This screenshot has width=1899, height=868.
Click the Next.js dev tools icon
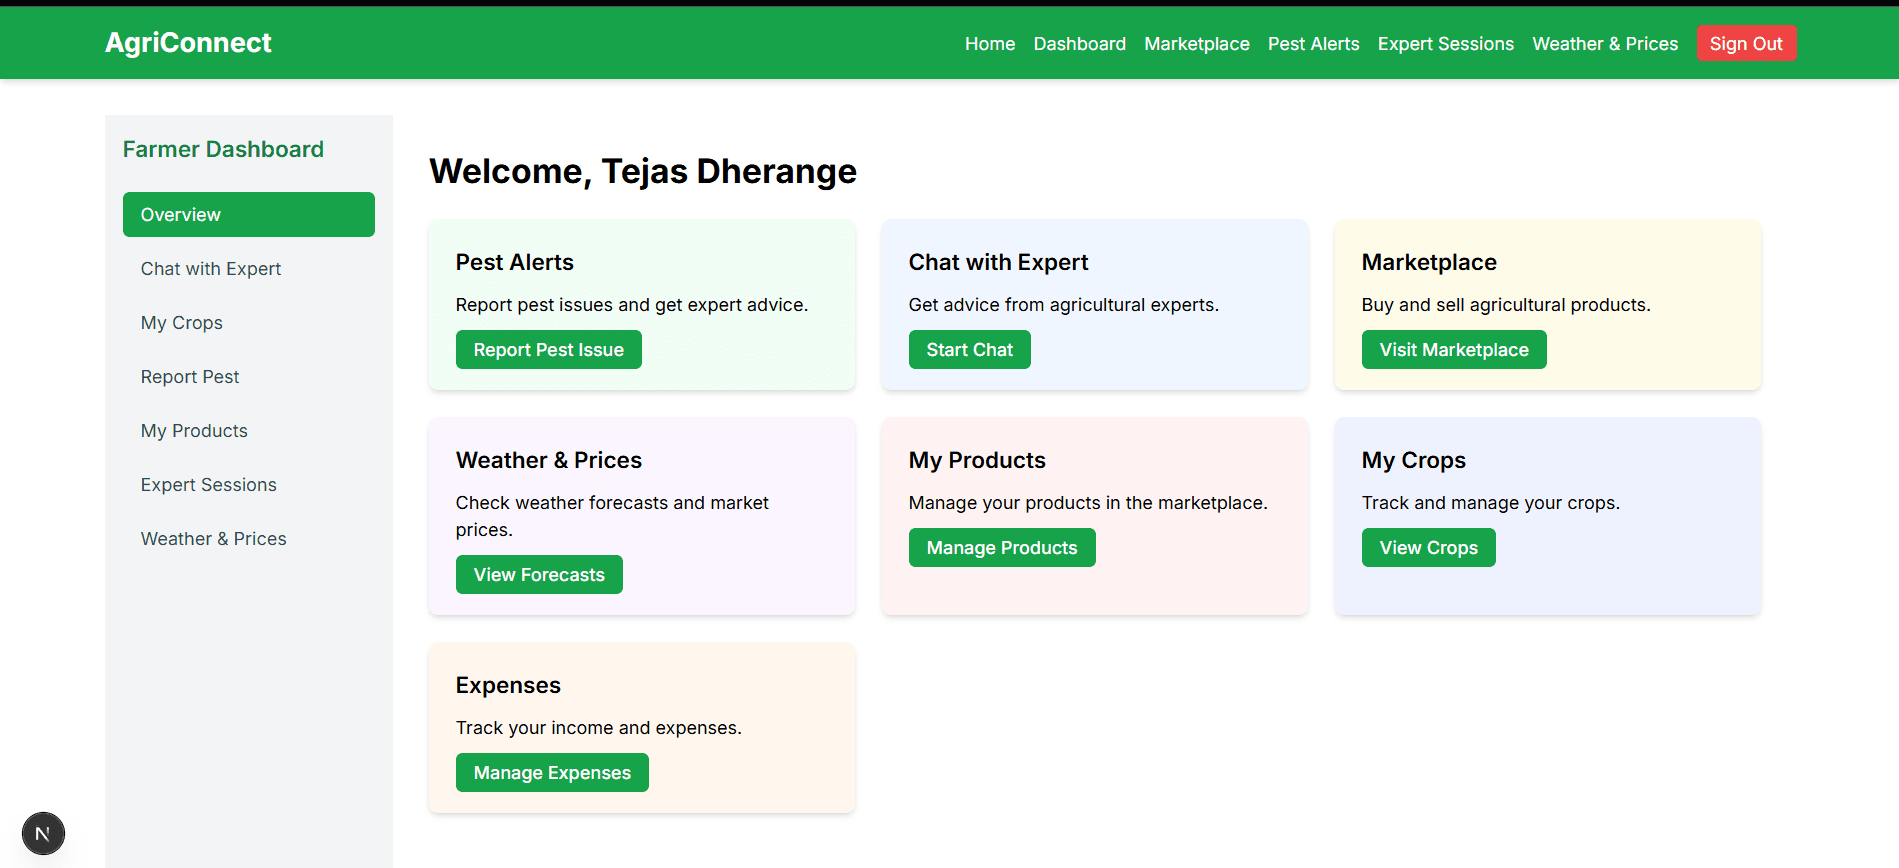[43, 833]
